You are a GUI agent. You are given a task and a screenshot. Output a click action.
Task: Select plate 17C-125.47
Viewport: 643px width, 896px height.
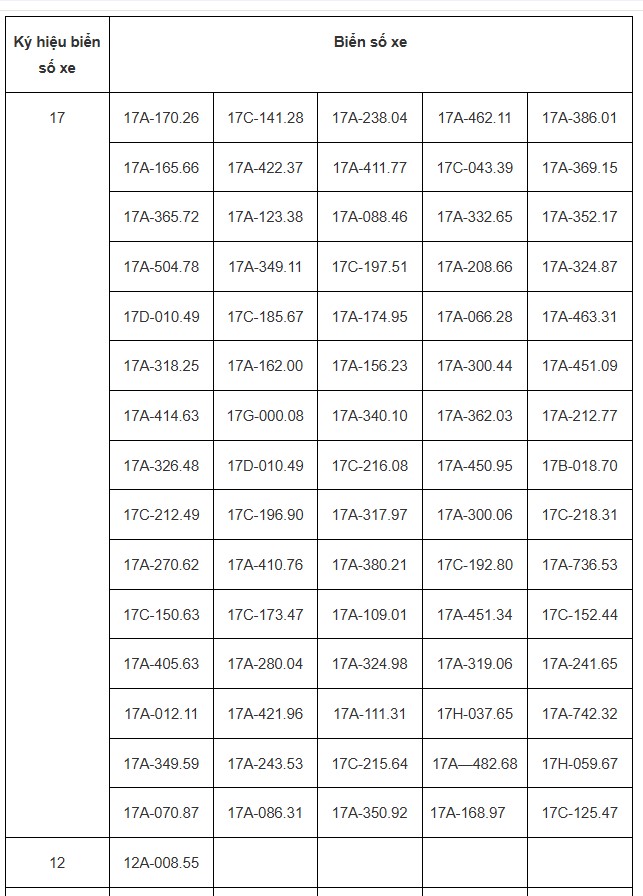coord(580,813)
